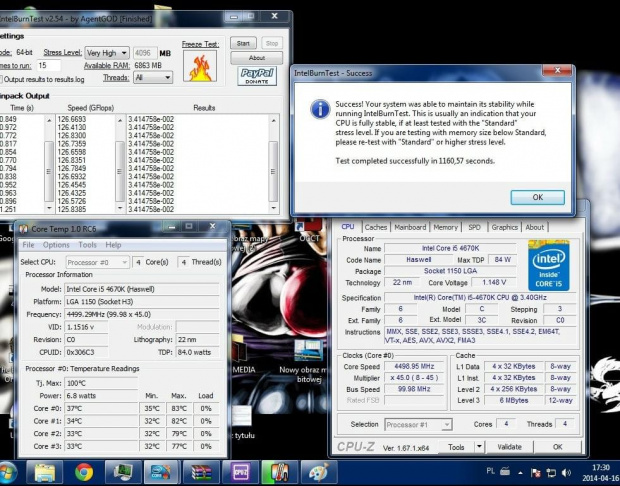The height and width of the screenshot is (486, 620).
Task: Click Validate in CPU-Z
Action: 509,447
